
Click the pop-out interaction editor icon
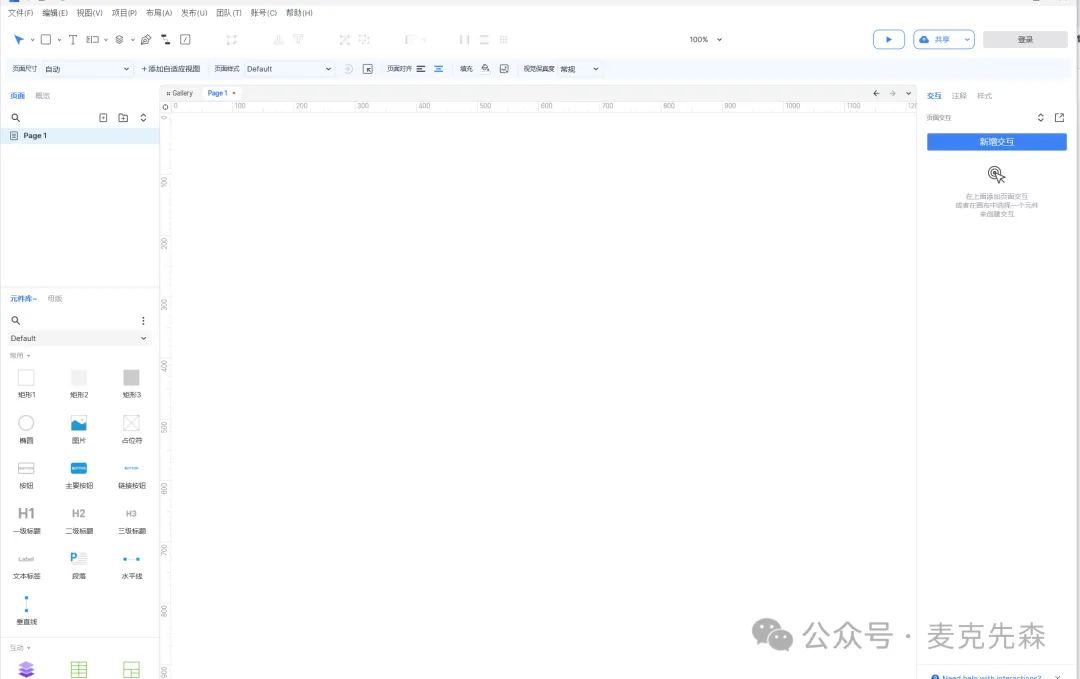[1059, 118]
